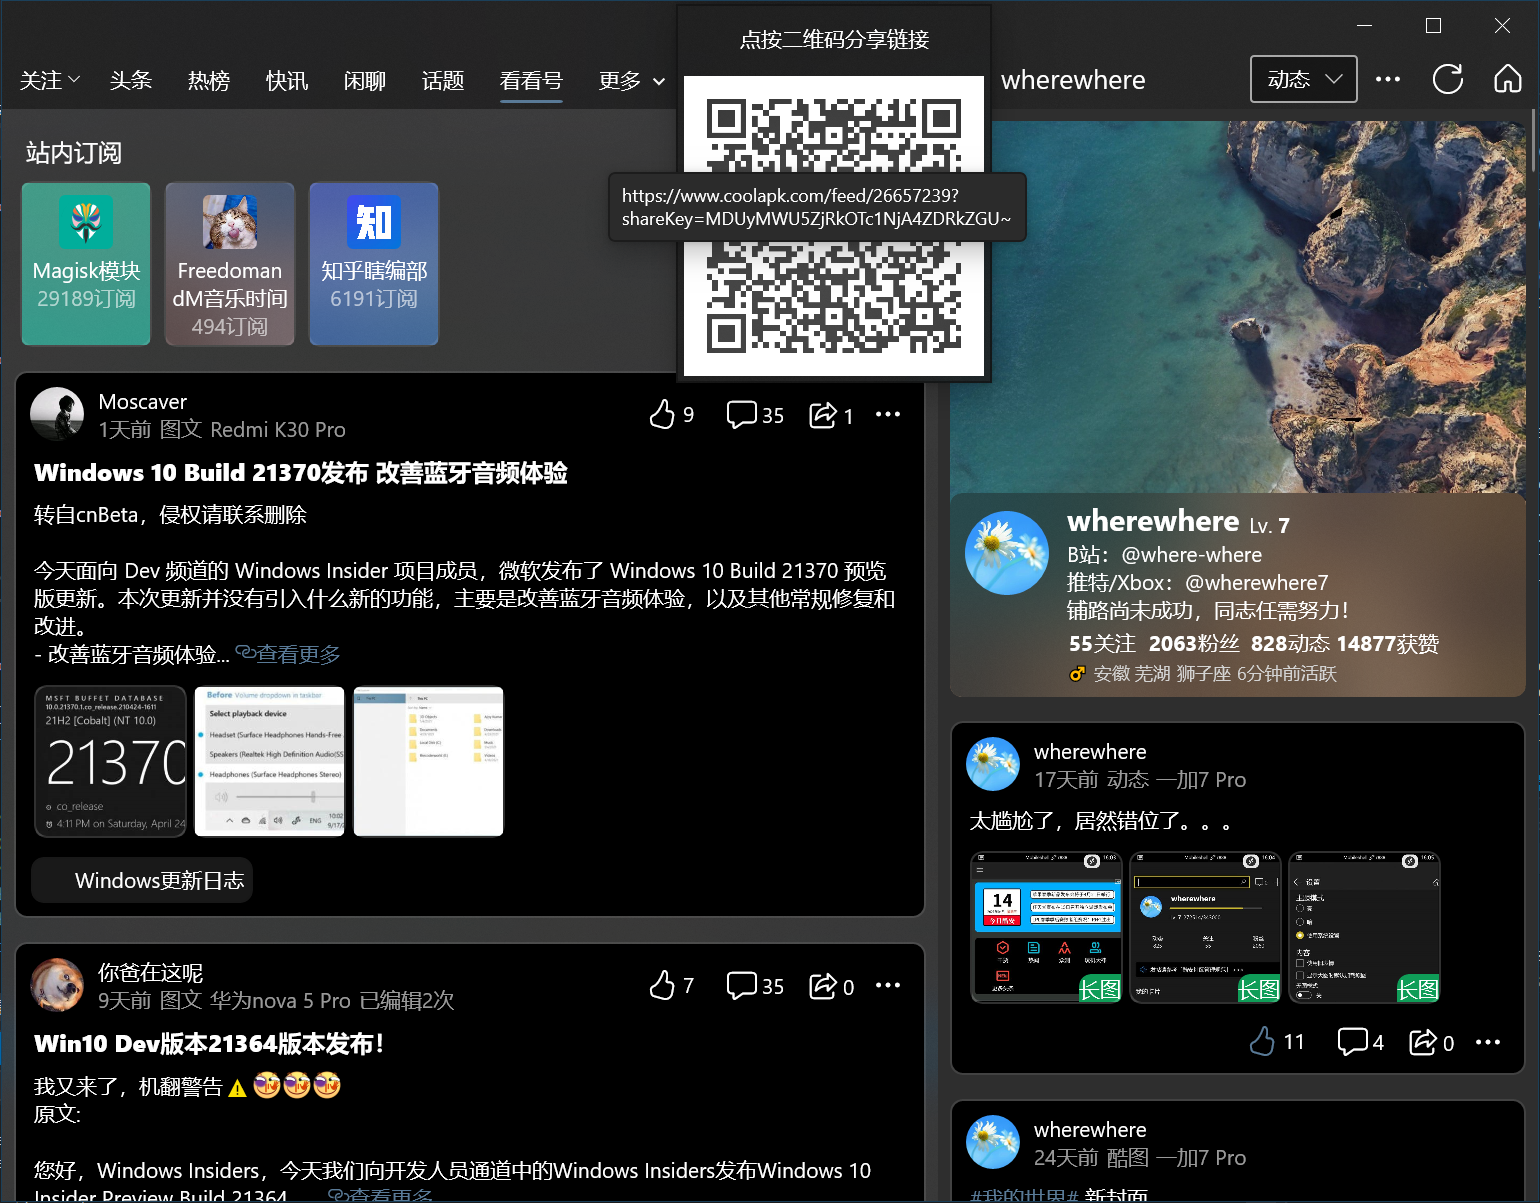Screen dimensions: 1540x1203
Task: Open post title Win10 Dev版本21364版本发布
Action: (x=209, y=1044)
